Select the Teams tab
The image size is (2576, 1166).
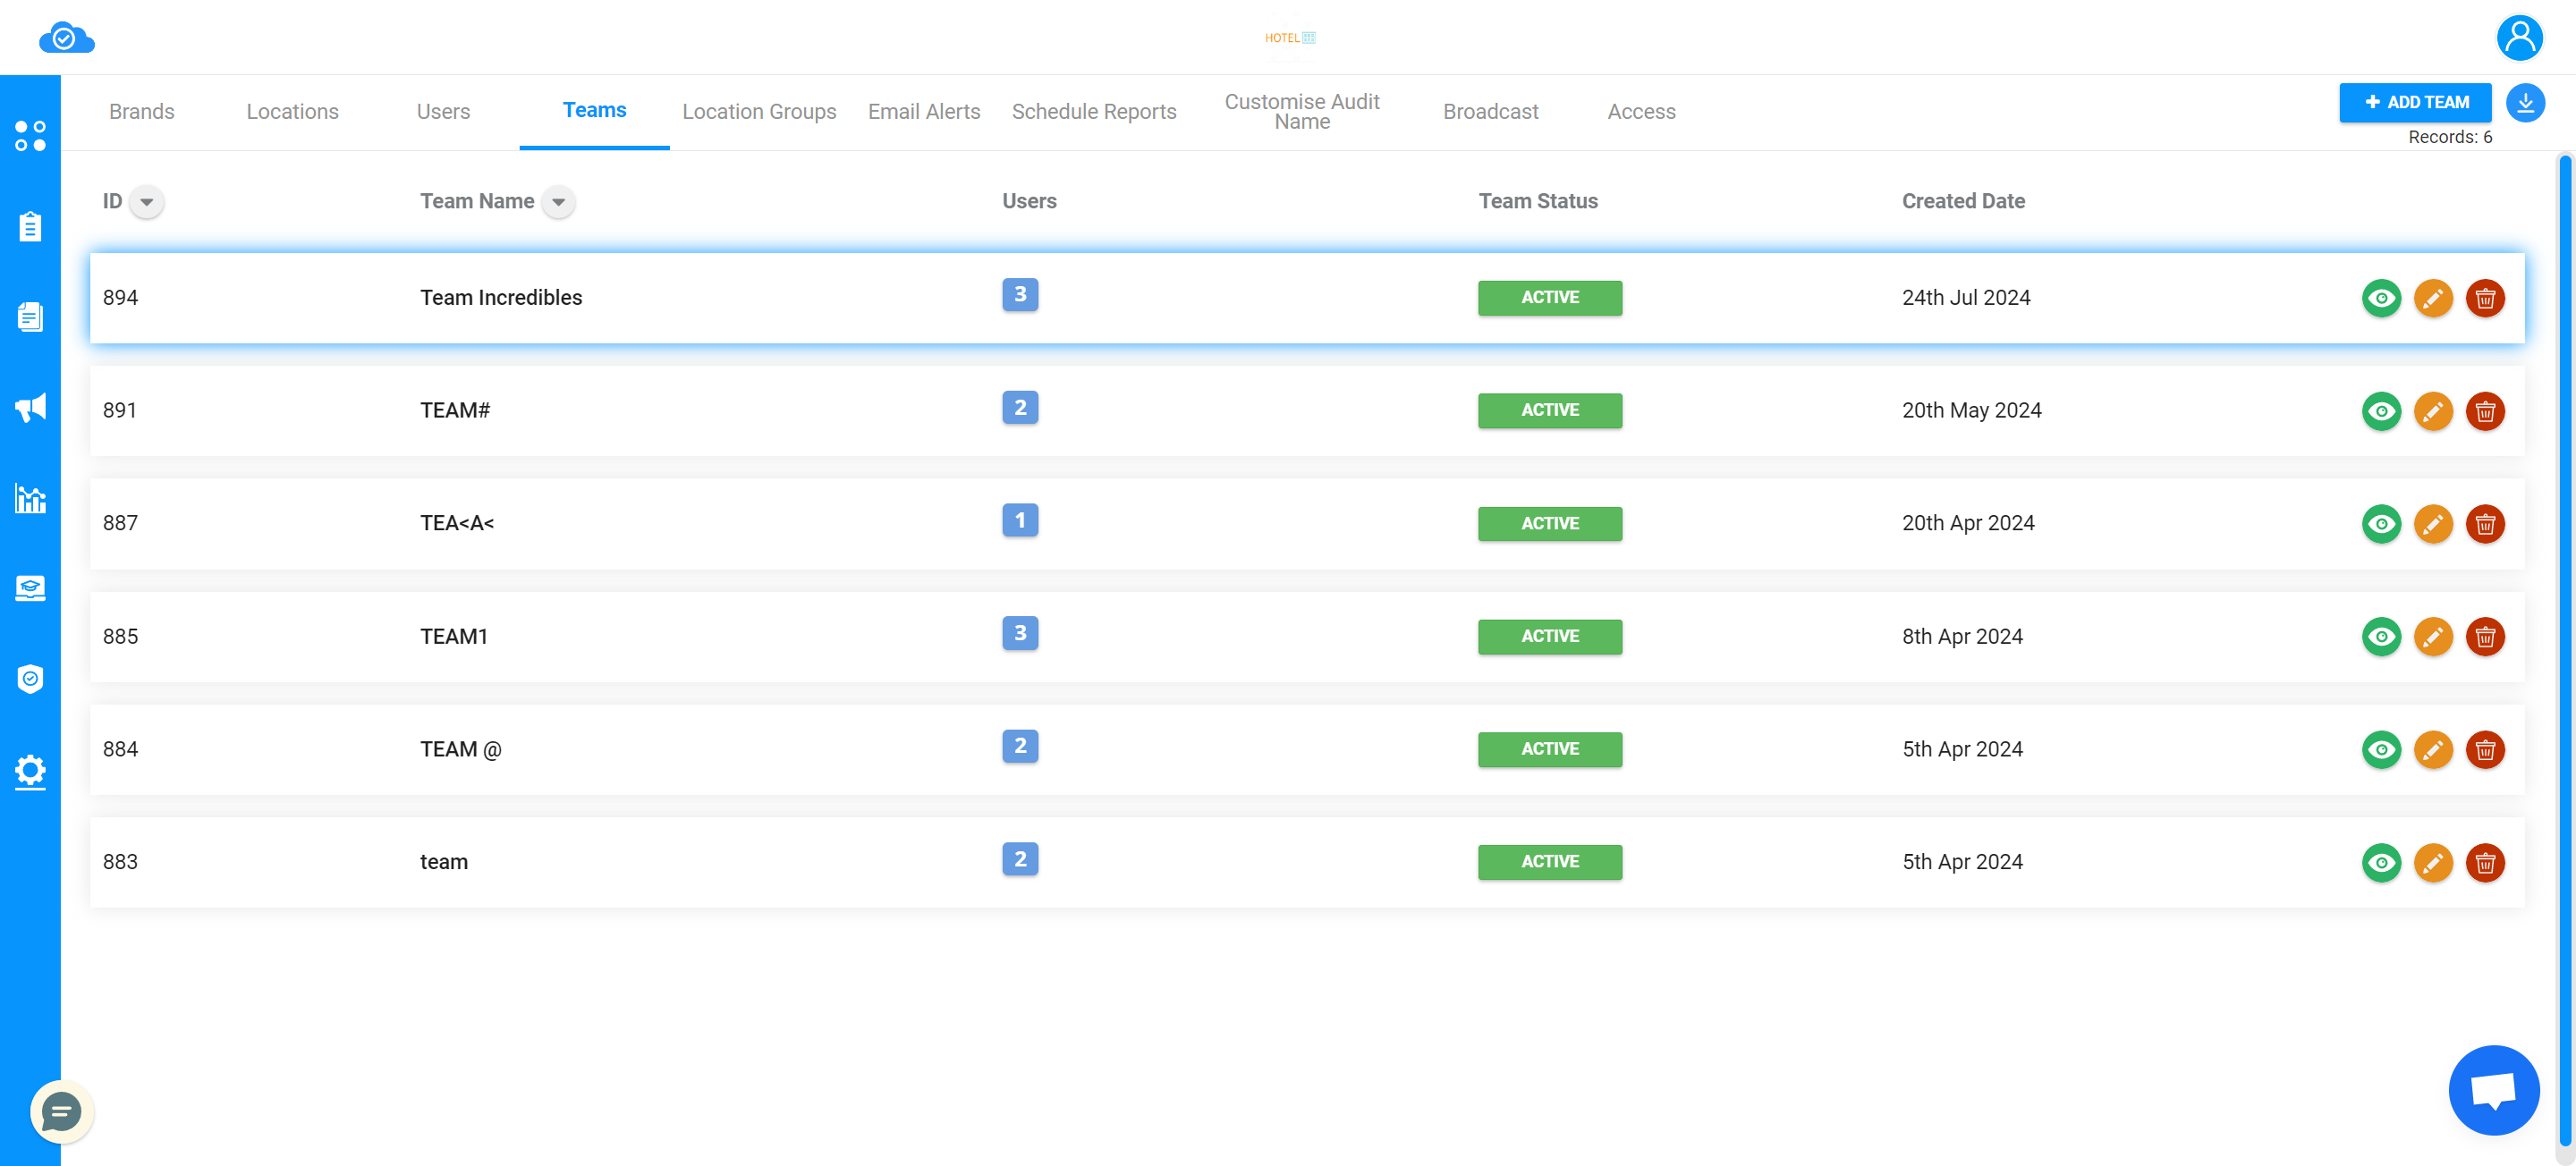tap(595, 108)
